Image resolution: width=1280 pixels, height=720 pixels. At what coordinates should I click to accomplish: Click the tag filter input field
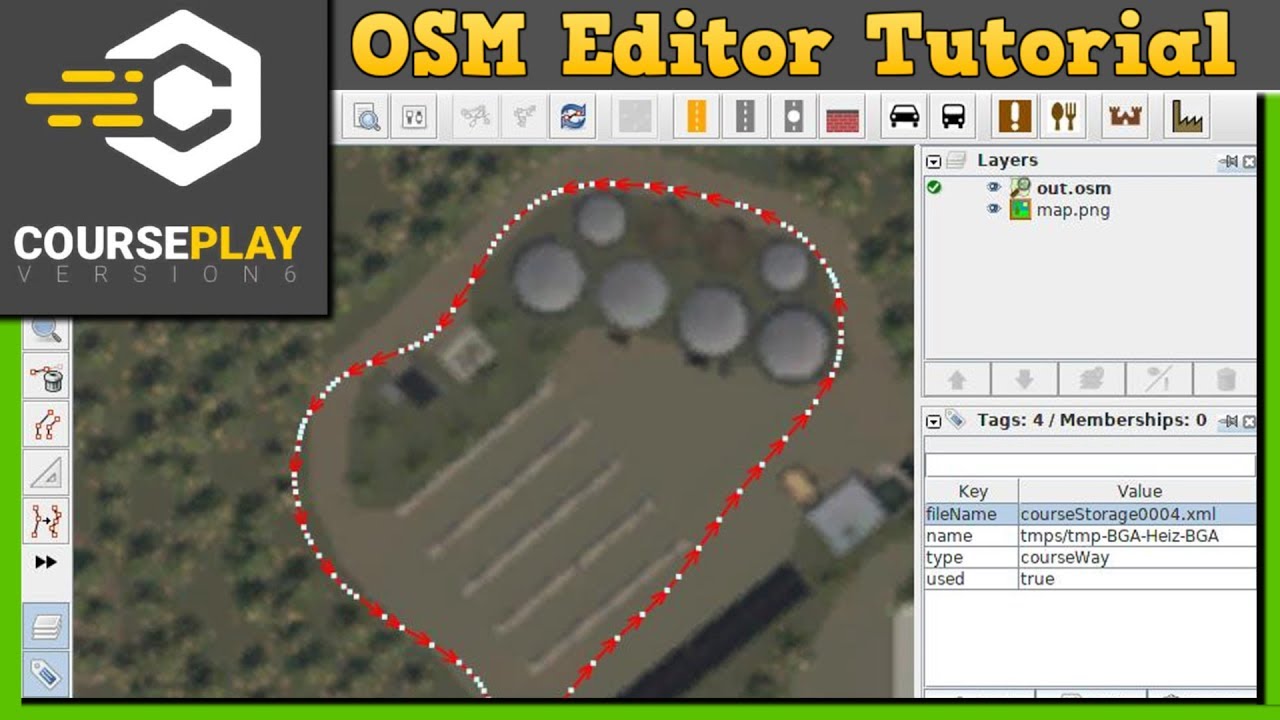coord(1090,465)
